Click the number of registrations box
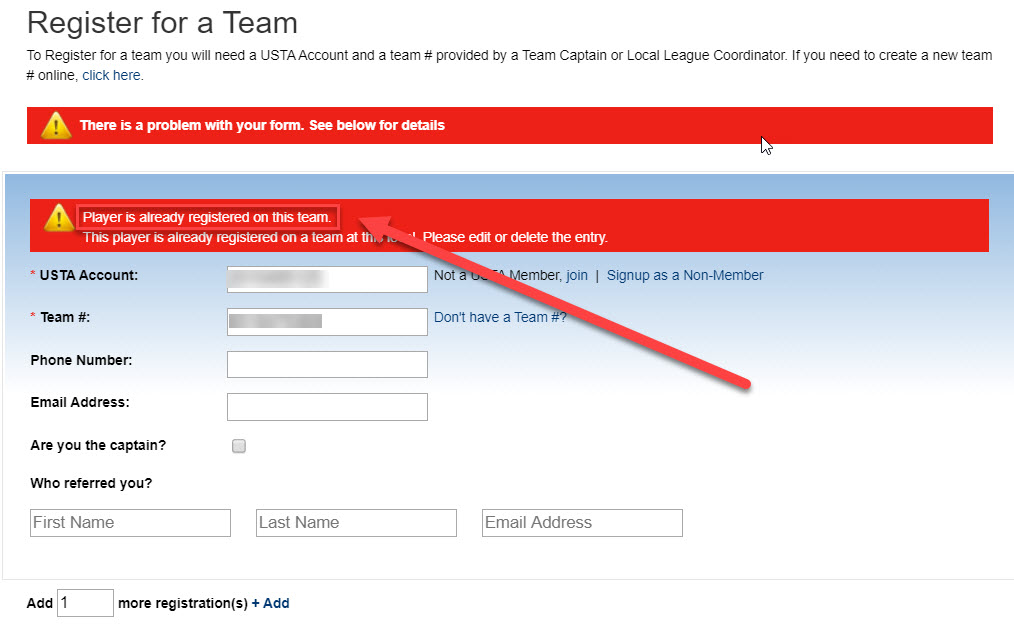 tap(85, 603)
